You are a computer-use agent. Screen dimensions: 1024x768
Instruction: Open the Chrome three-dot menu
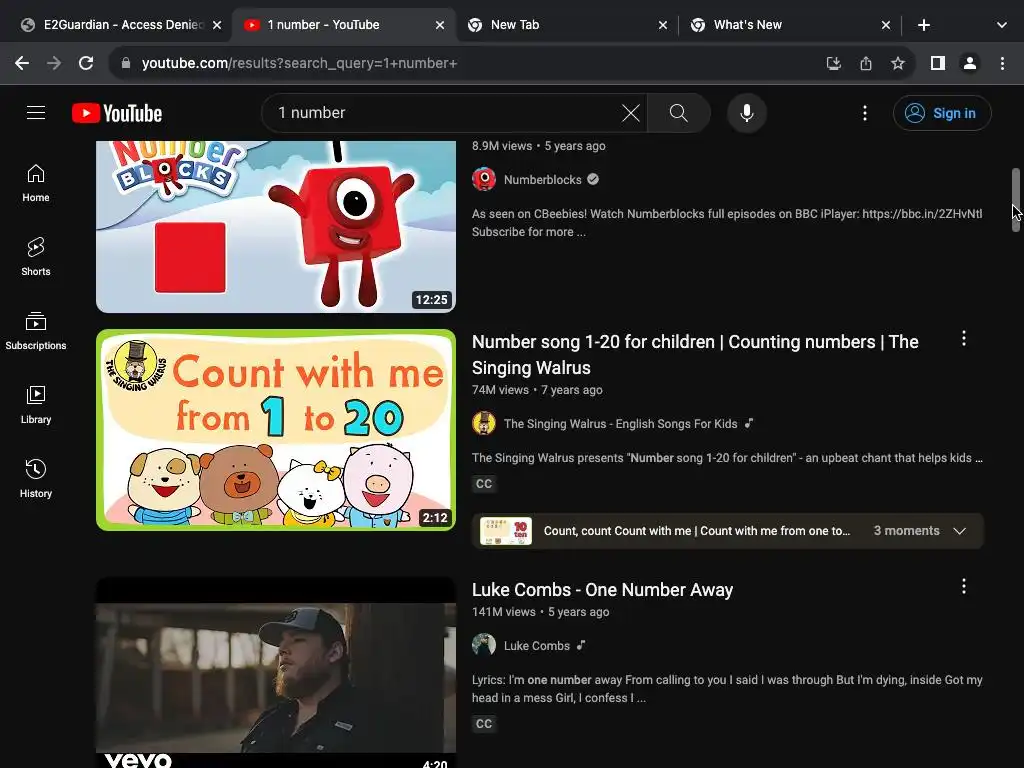(1002, 63)
